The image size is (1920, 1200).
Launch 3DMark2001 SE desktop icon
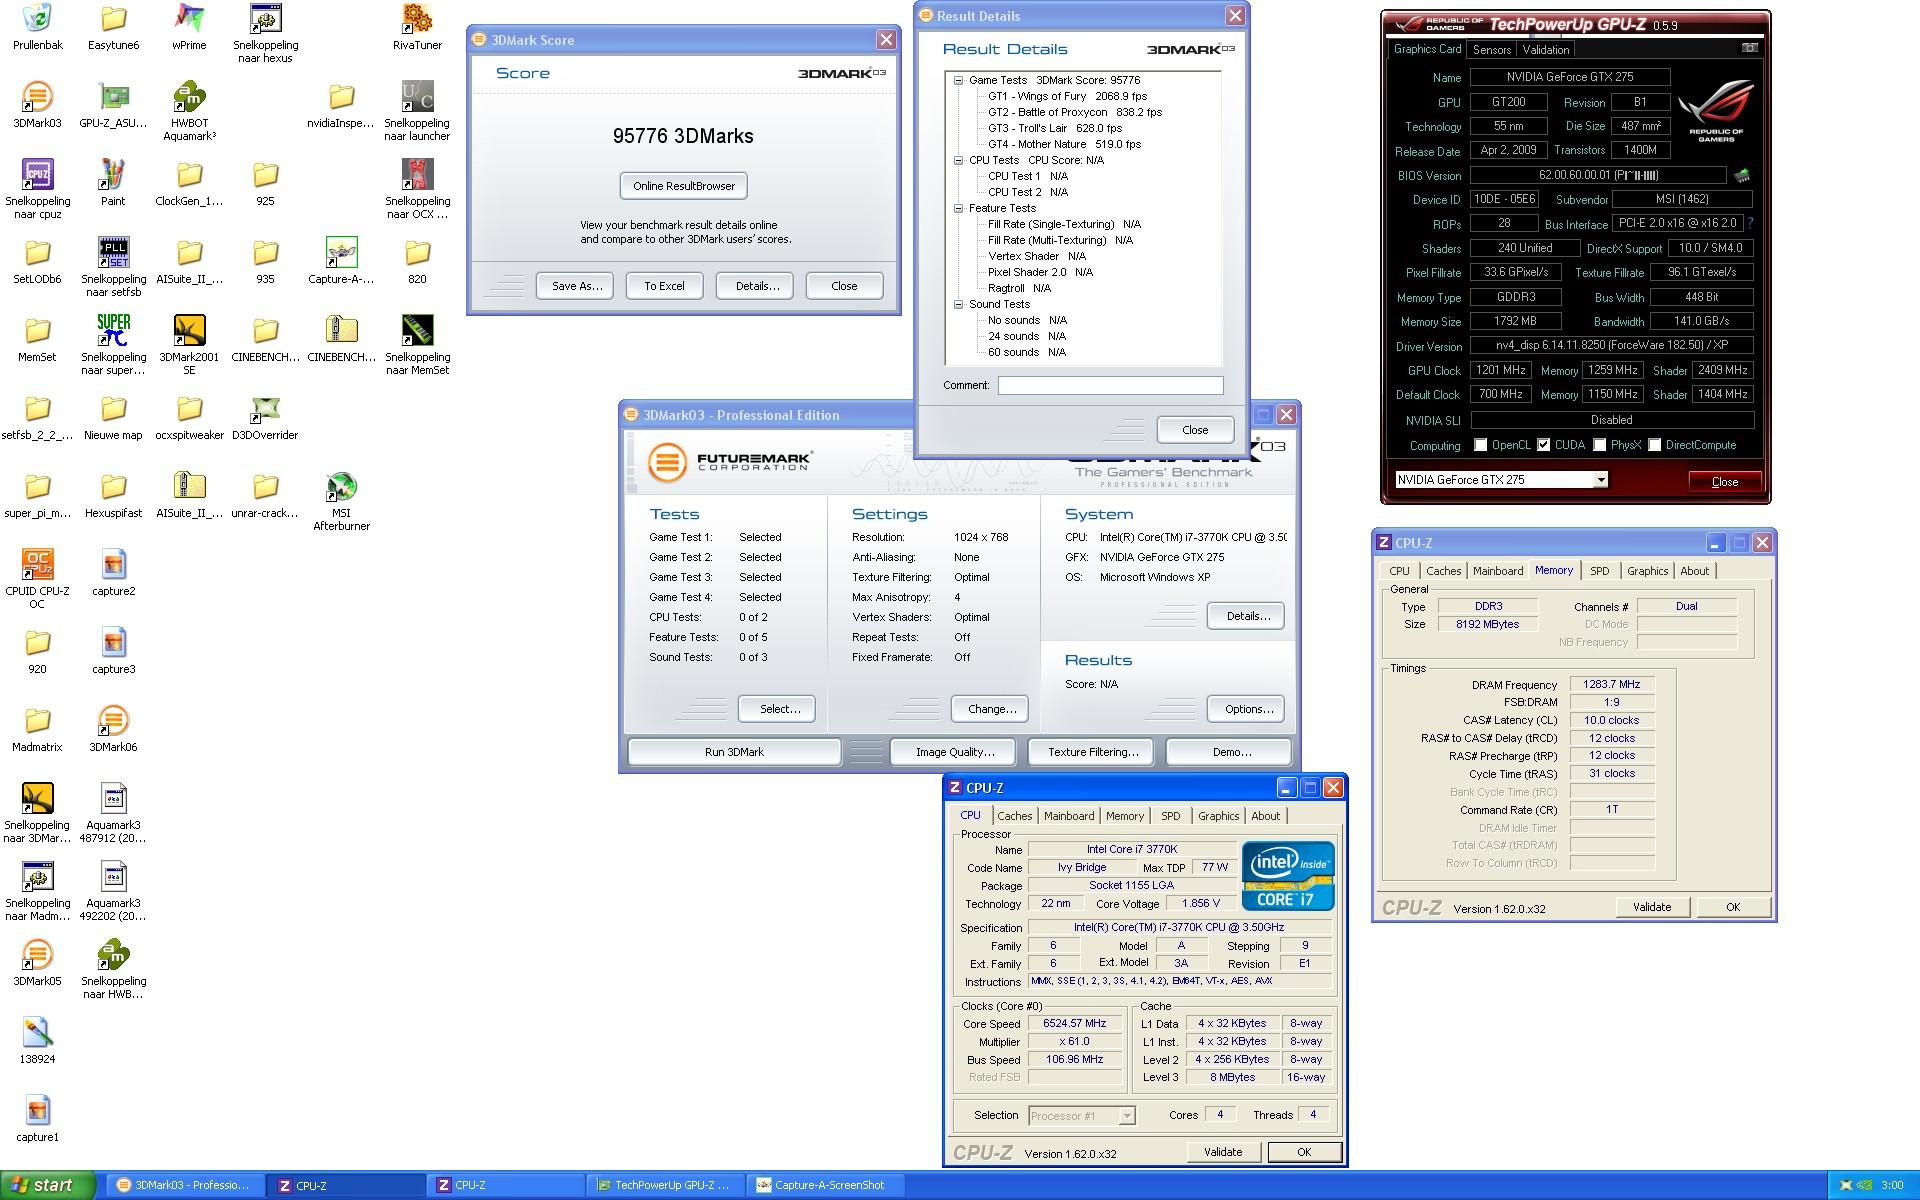tap(189, 345)
